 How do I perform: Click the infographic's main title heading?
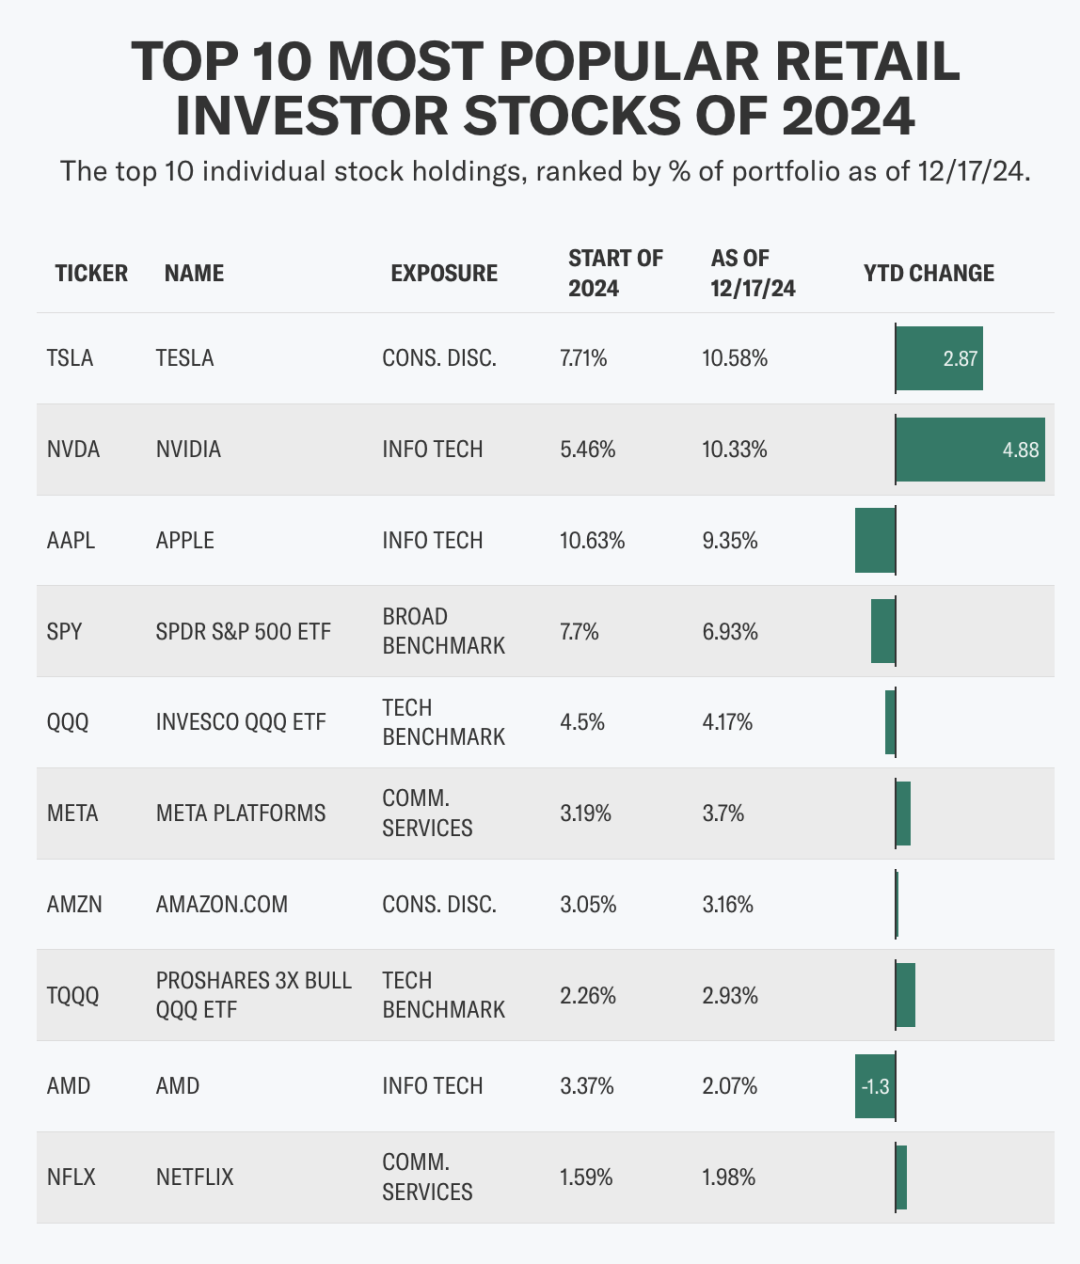tap(545, 88)
